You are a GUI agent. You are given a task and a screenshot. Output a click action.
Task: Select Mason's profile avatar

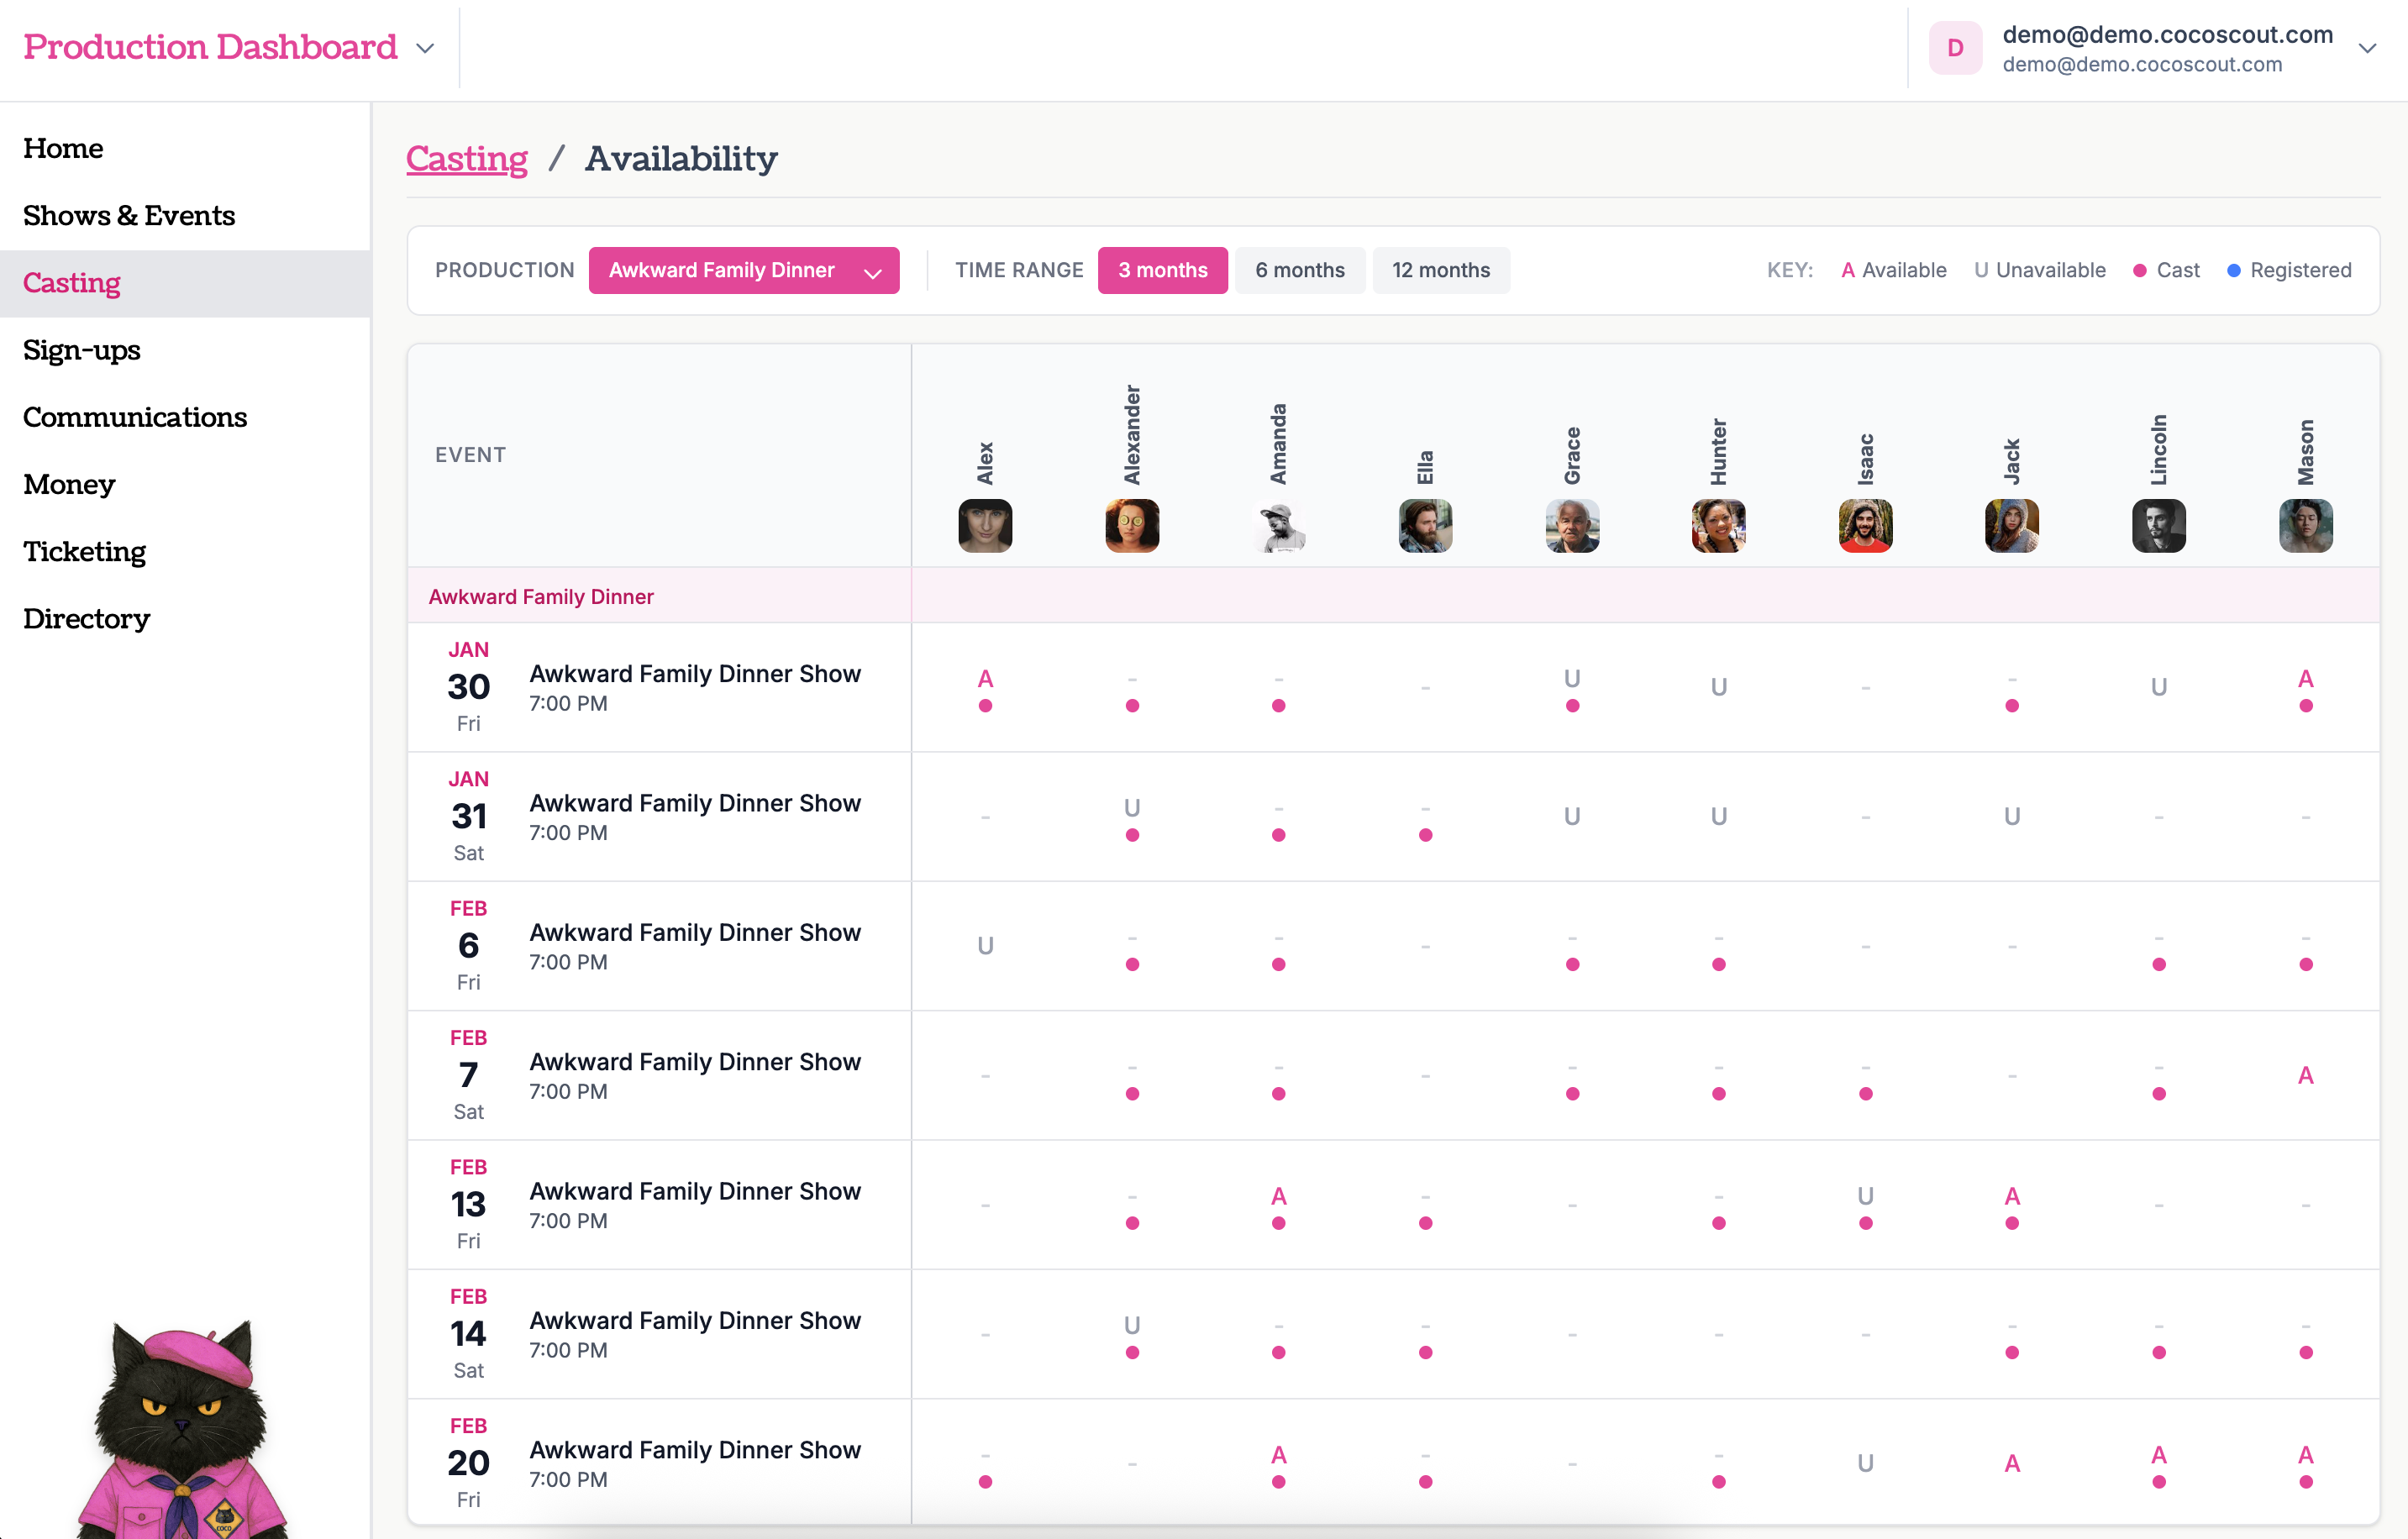coord(2305,525)
